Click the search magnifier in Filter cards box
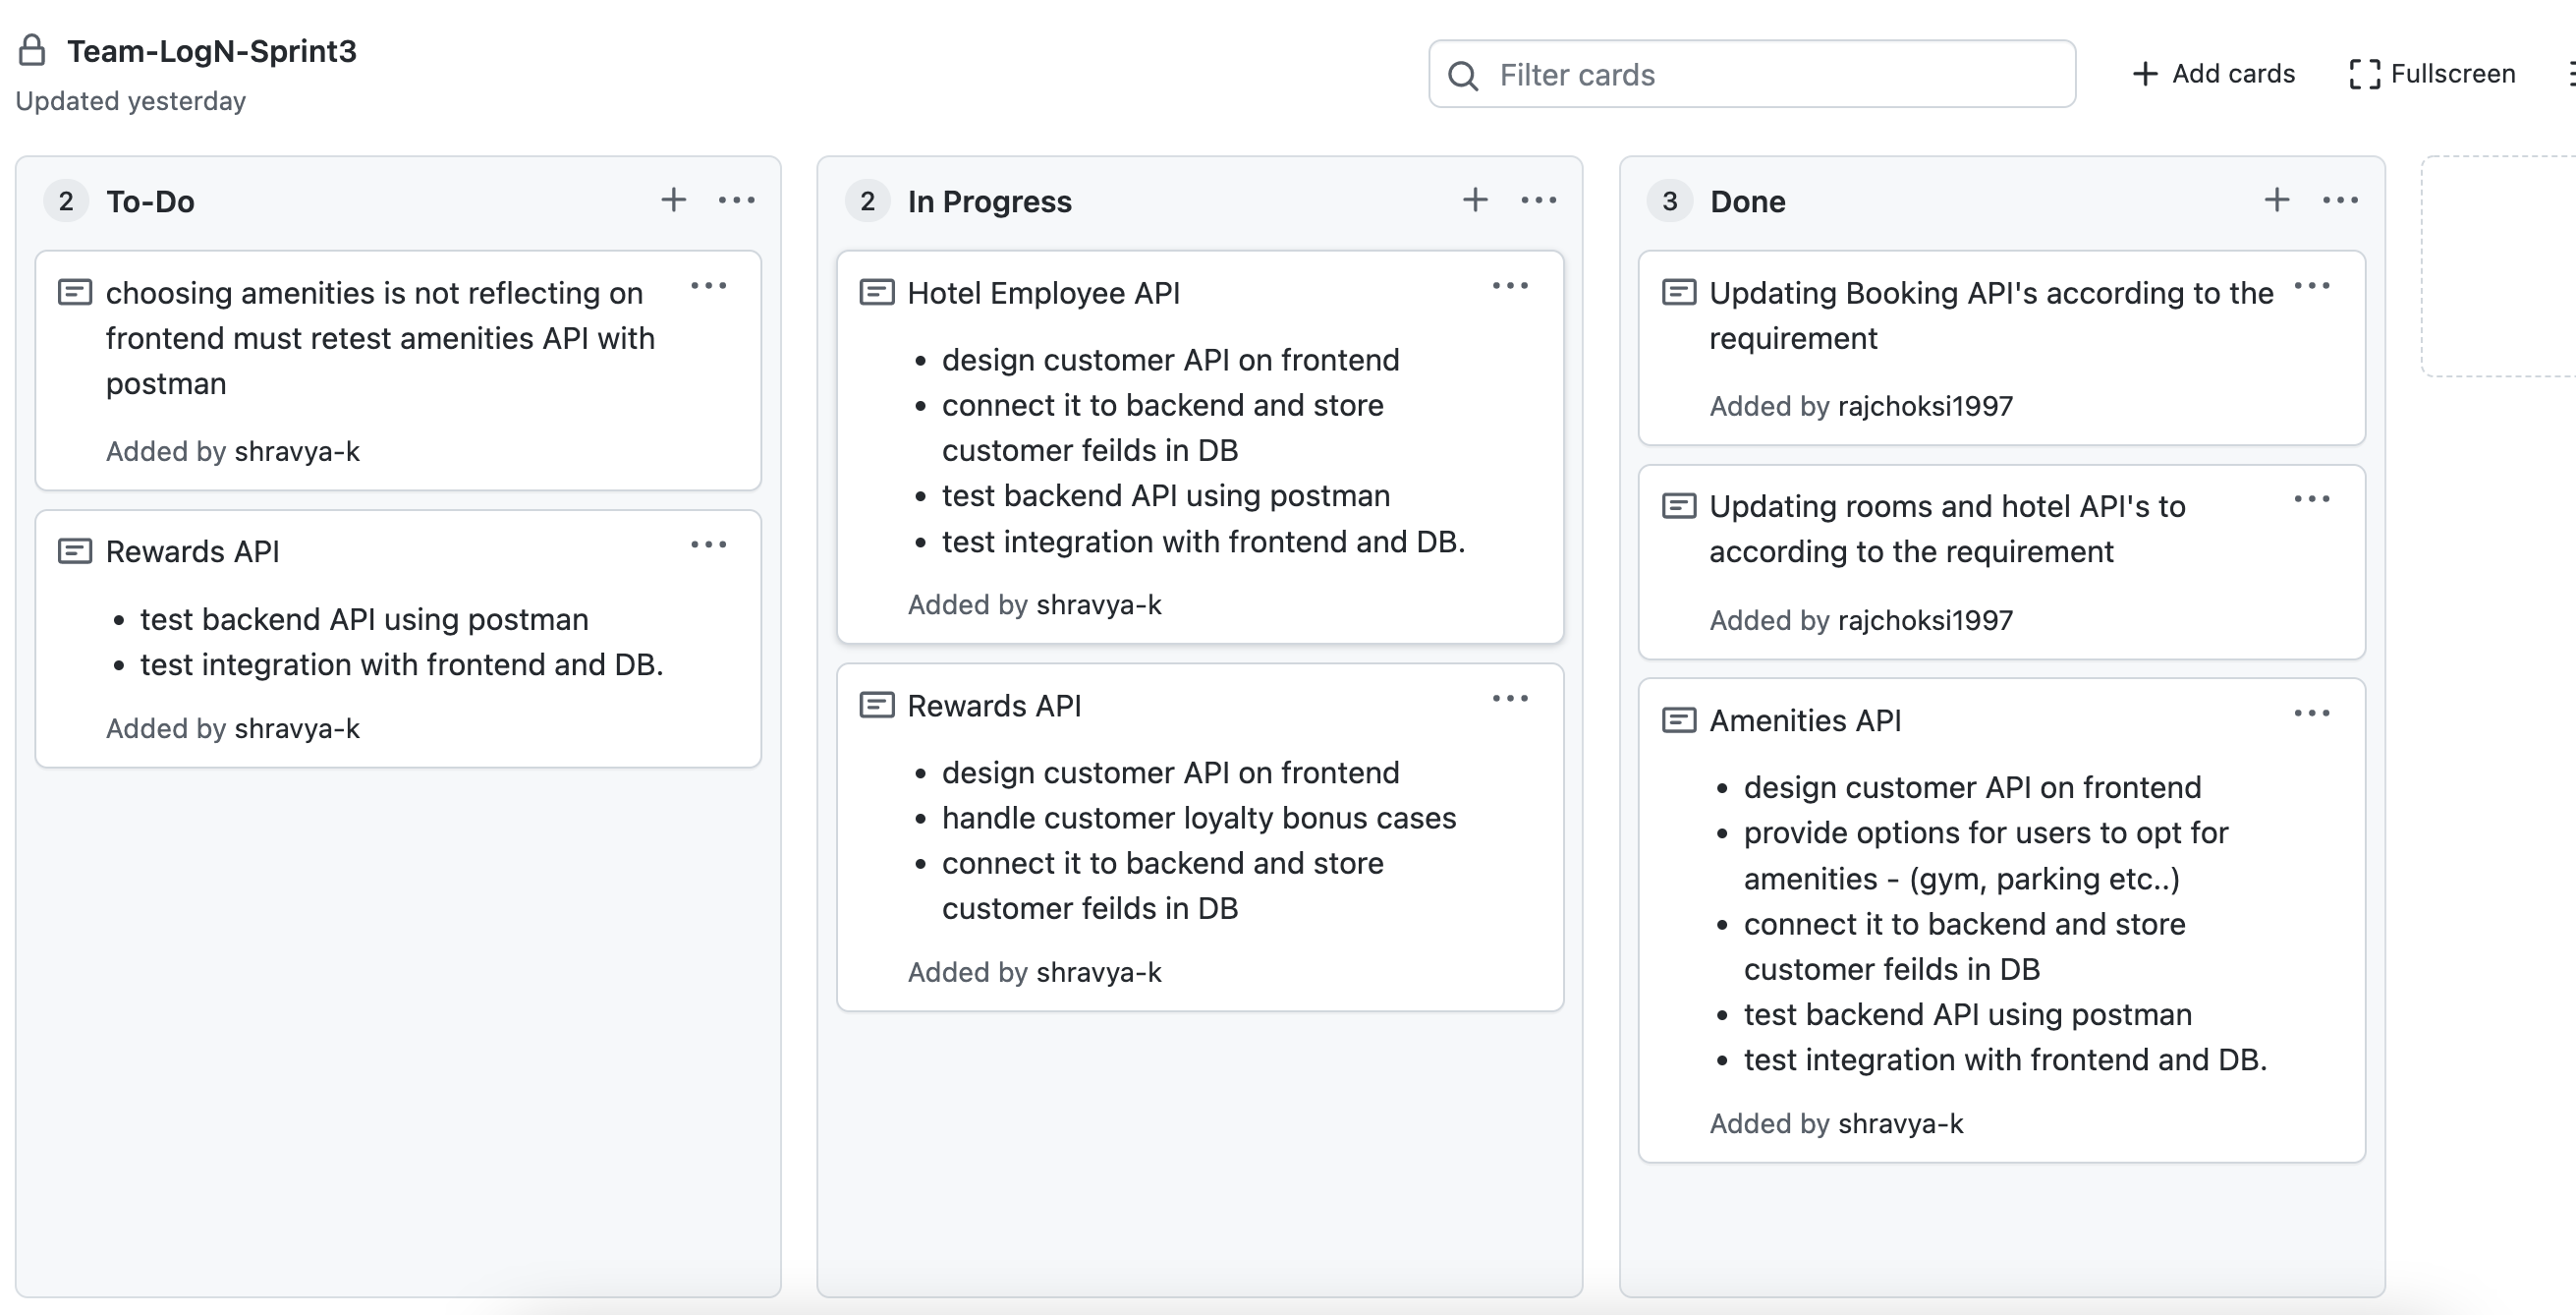 [x=1464, y=75]
